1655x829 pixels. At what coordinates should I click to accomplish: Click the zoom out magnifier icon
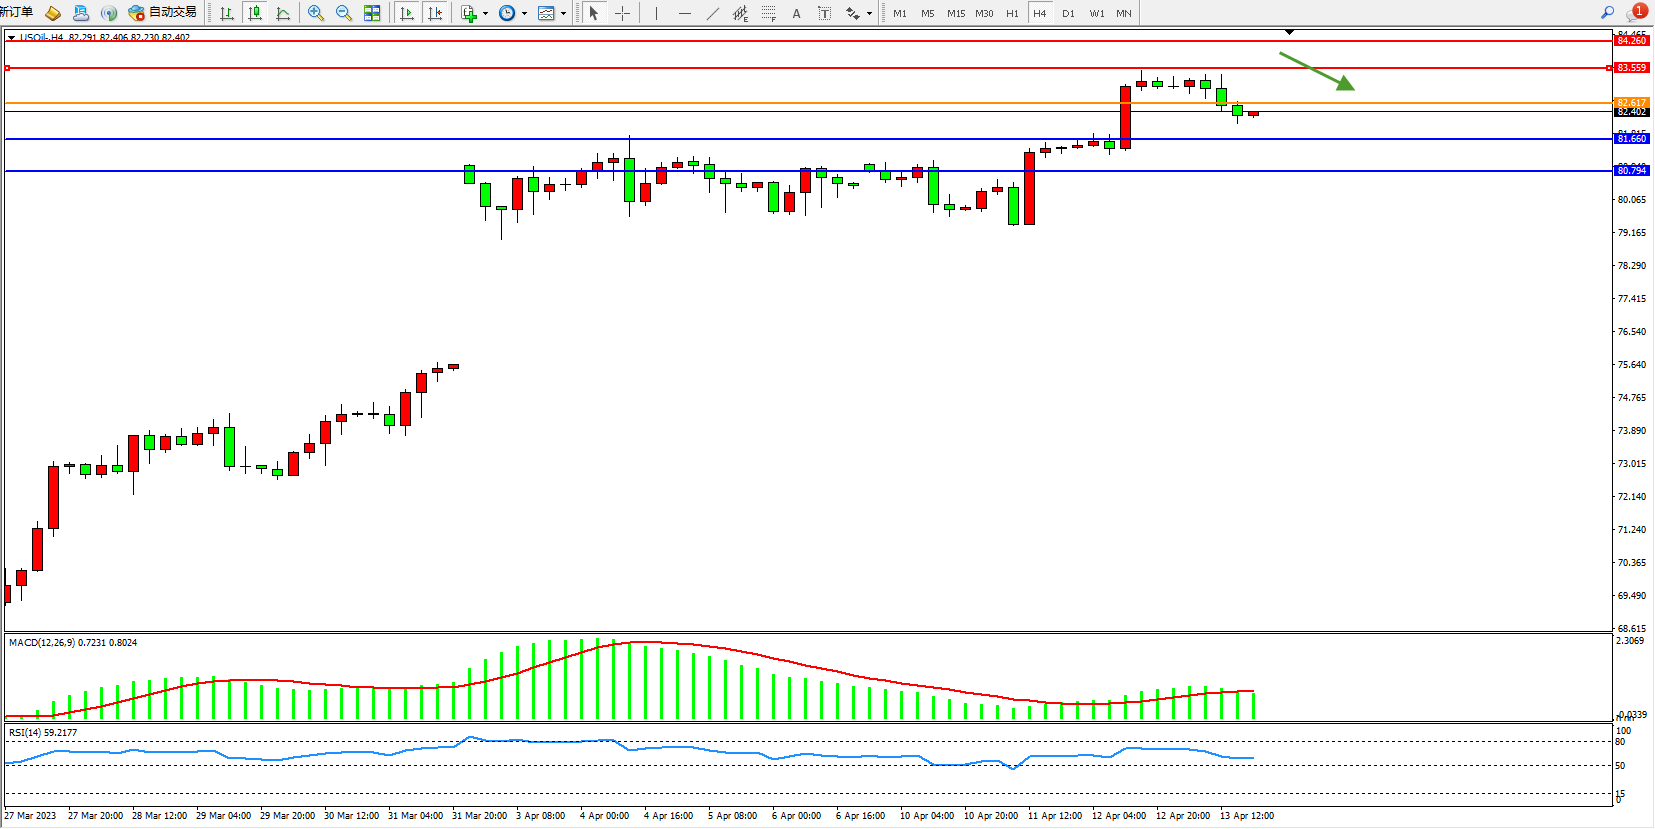(x=344, y=13)
